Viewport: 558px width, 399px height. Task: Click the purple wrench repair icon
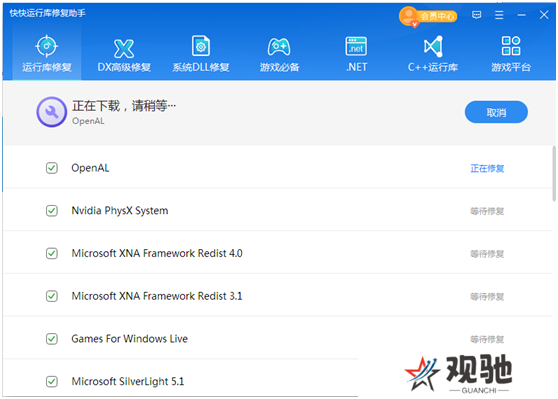pyautogui.click(x=52, y=112)
